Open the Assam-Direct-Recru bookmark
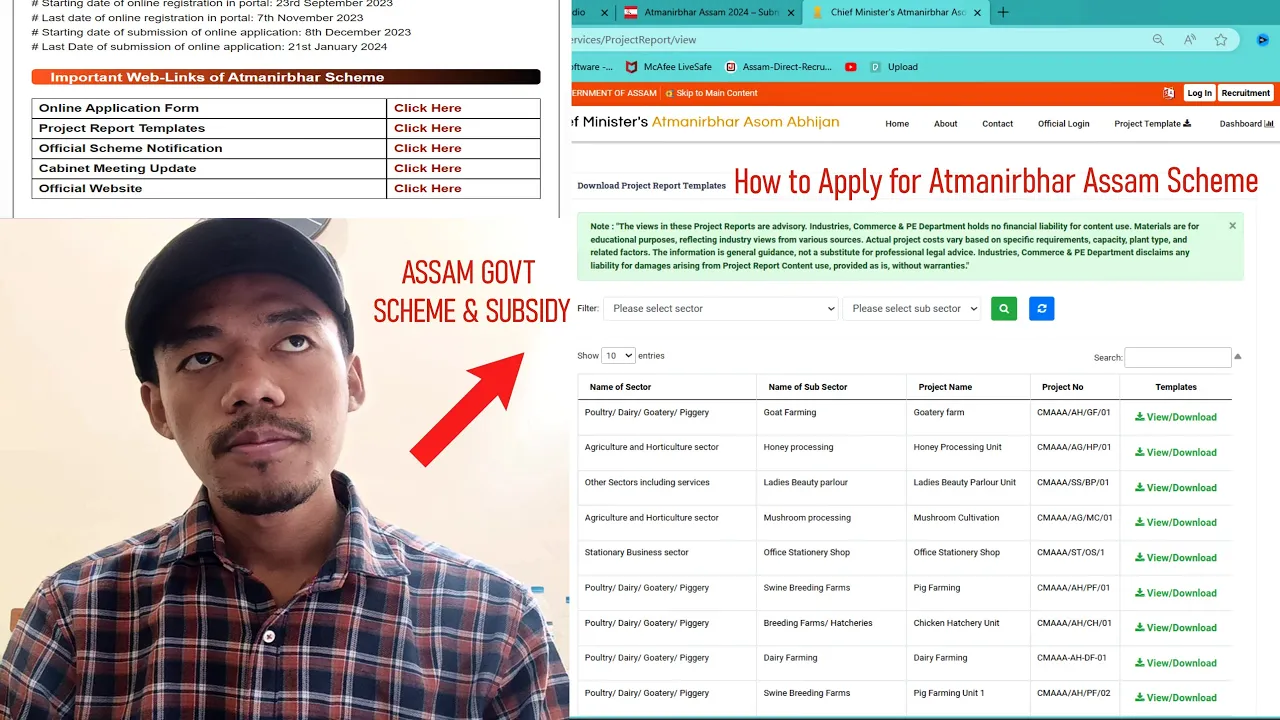 point(778,67)
